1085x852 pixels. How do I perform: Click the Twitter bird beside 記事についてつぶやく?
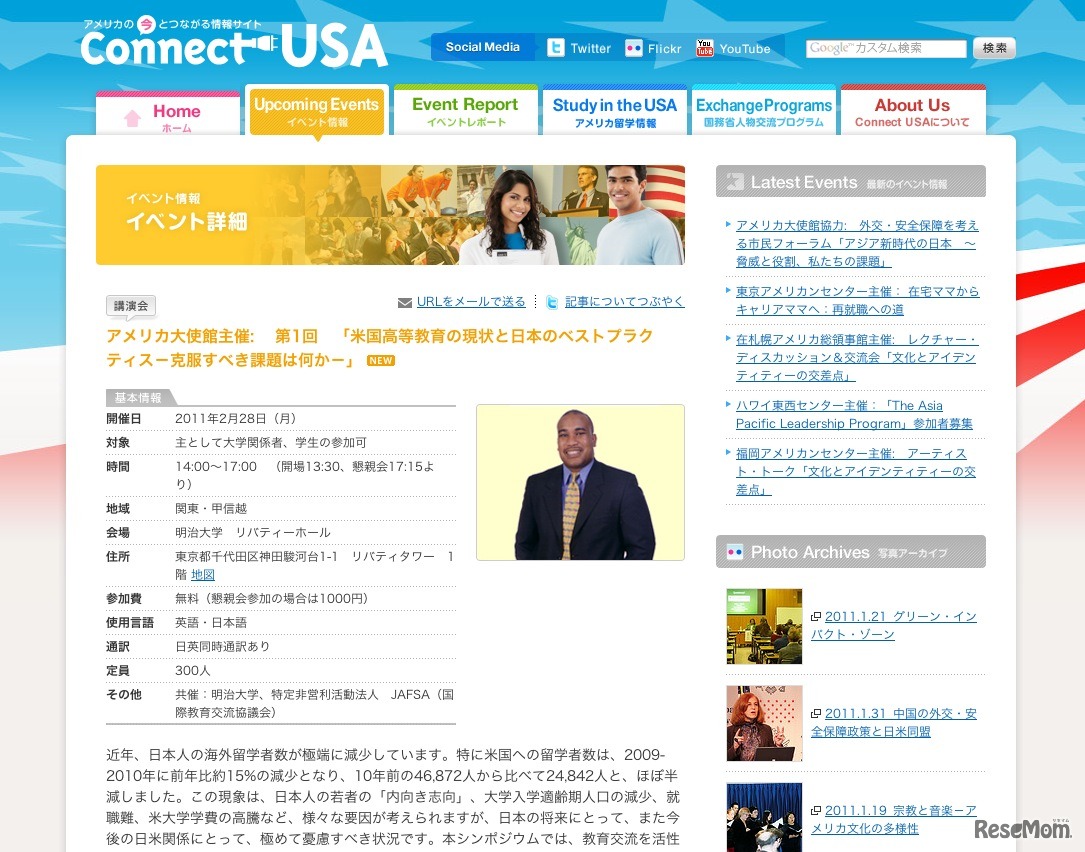pyautogui.click(x=550, y=302)
